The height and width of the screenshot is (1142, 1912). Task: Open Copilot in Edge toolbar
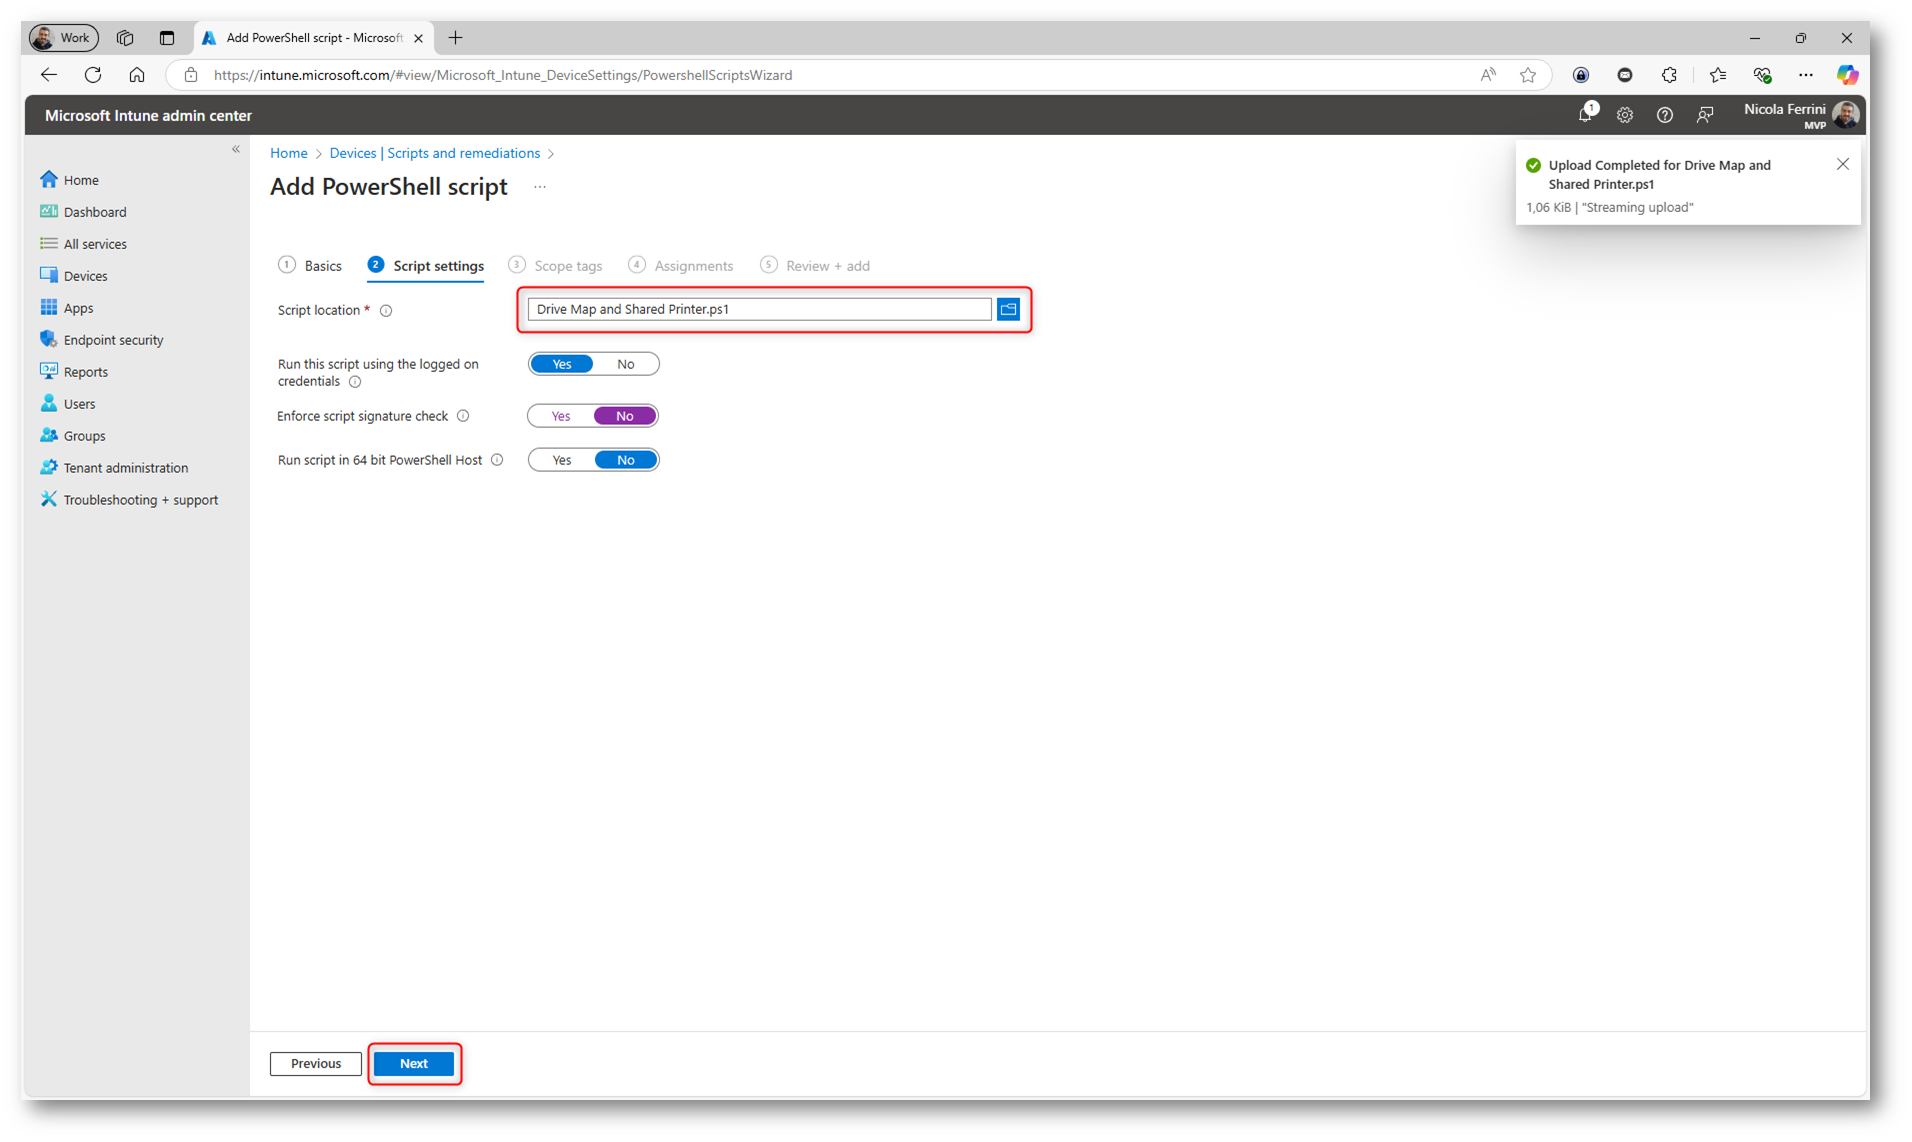pos(1847,75)
